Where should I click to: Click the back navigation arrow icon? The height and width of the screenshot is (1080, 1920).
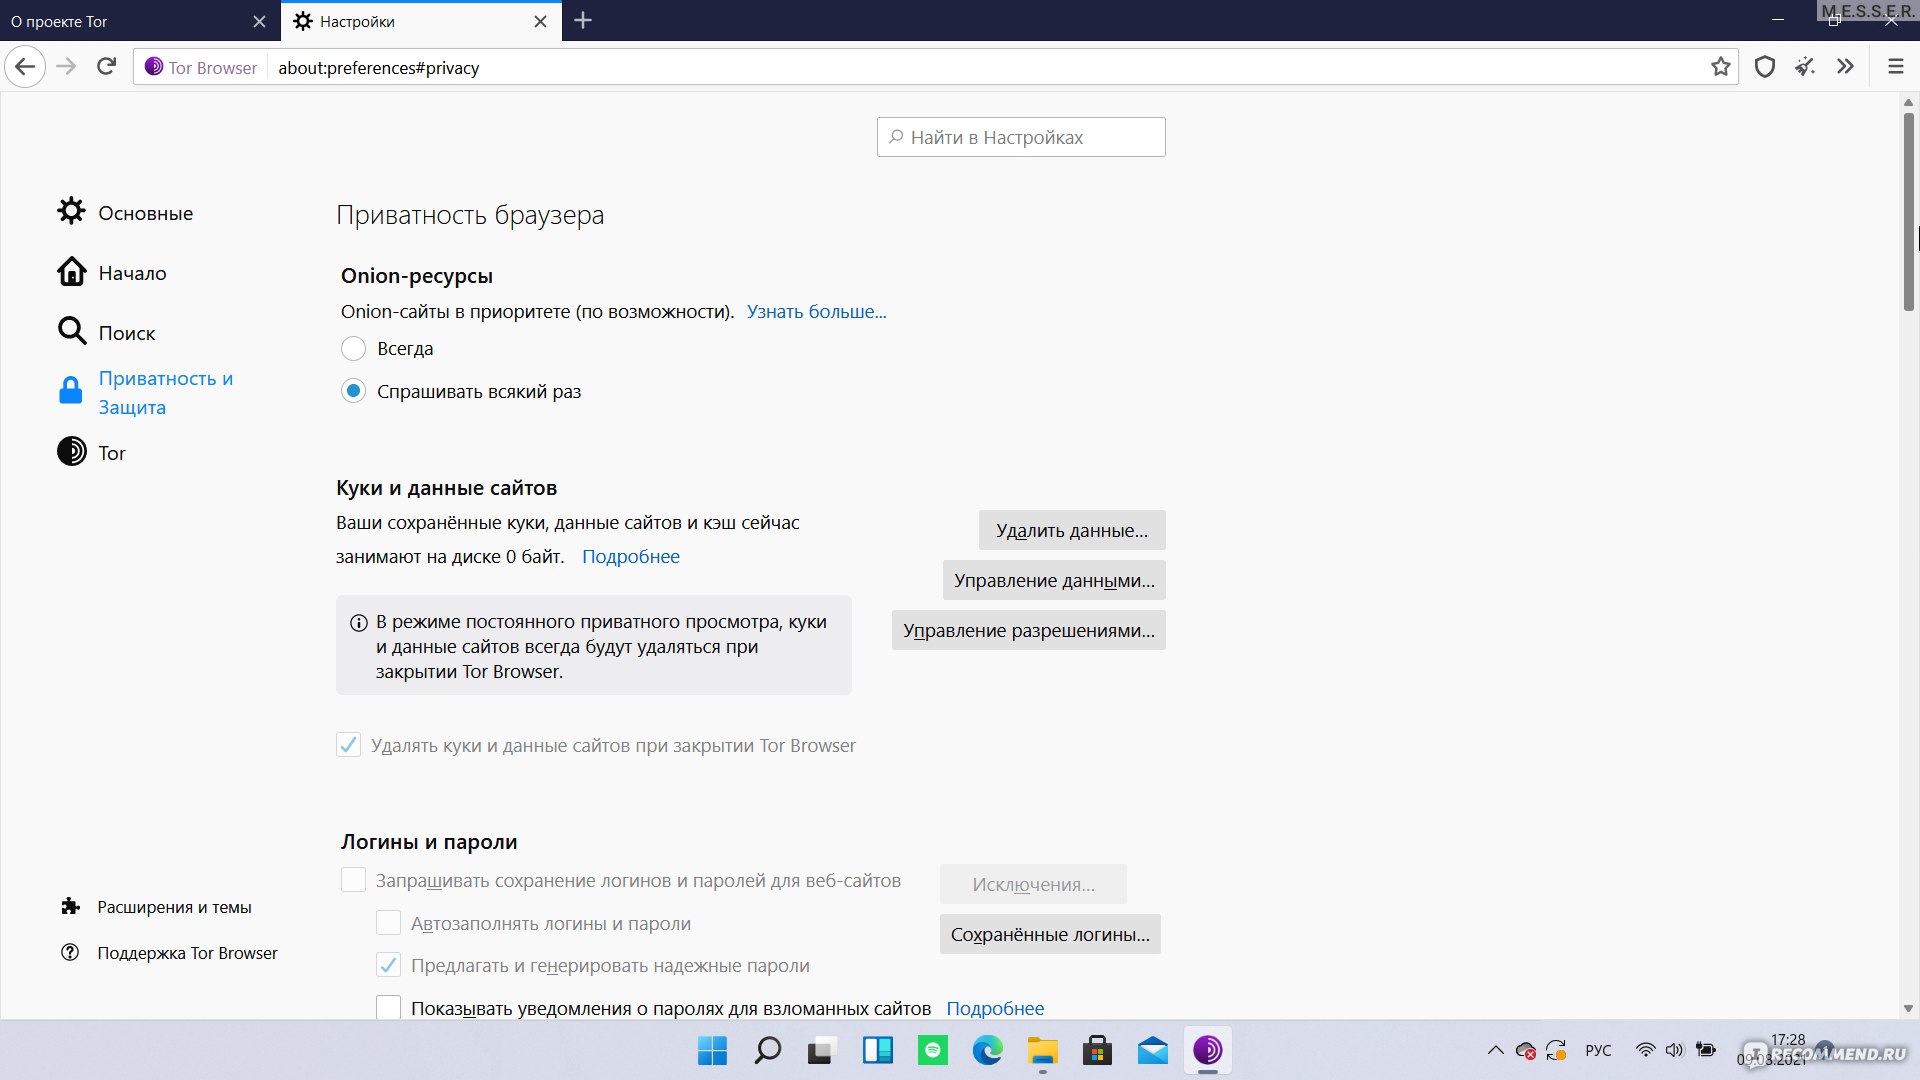click(x=24, y=67)
